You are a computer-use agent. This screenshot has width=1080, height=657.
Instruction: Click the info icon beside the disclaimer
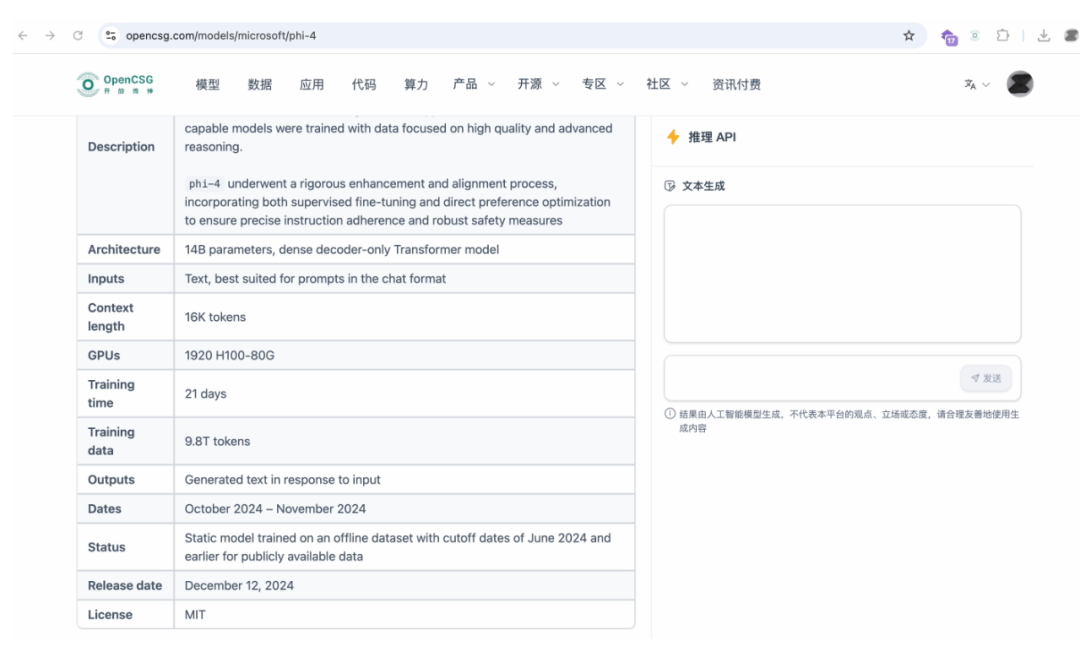pos(669,414)
